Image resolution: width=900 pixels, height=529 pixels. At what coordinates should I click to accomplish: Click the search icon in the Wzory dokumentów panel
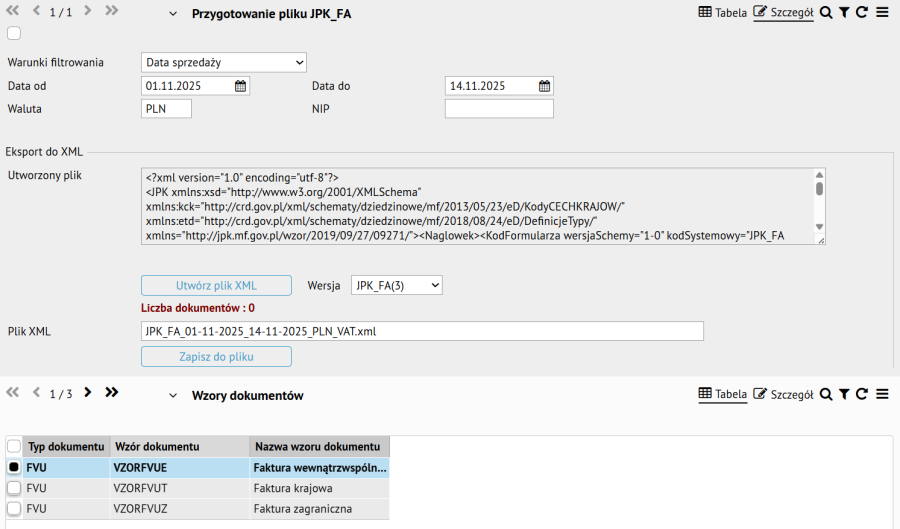click(826, 394)
